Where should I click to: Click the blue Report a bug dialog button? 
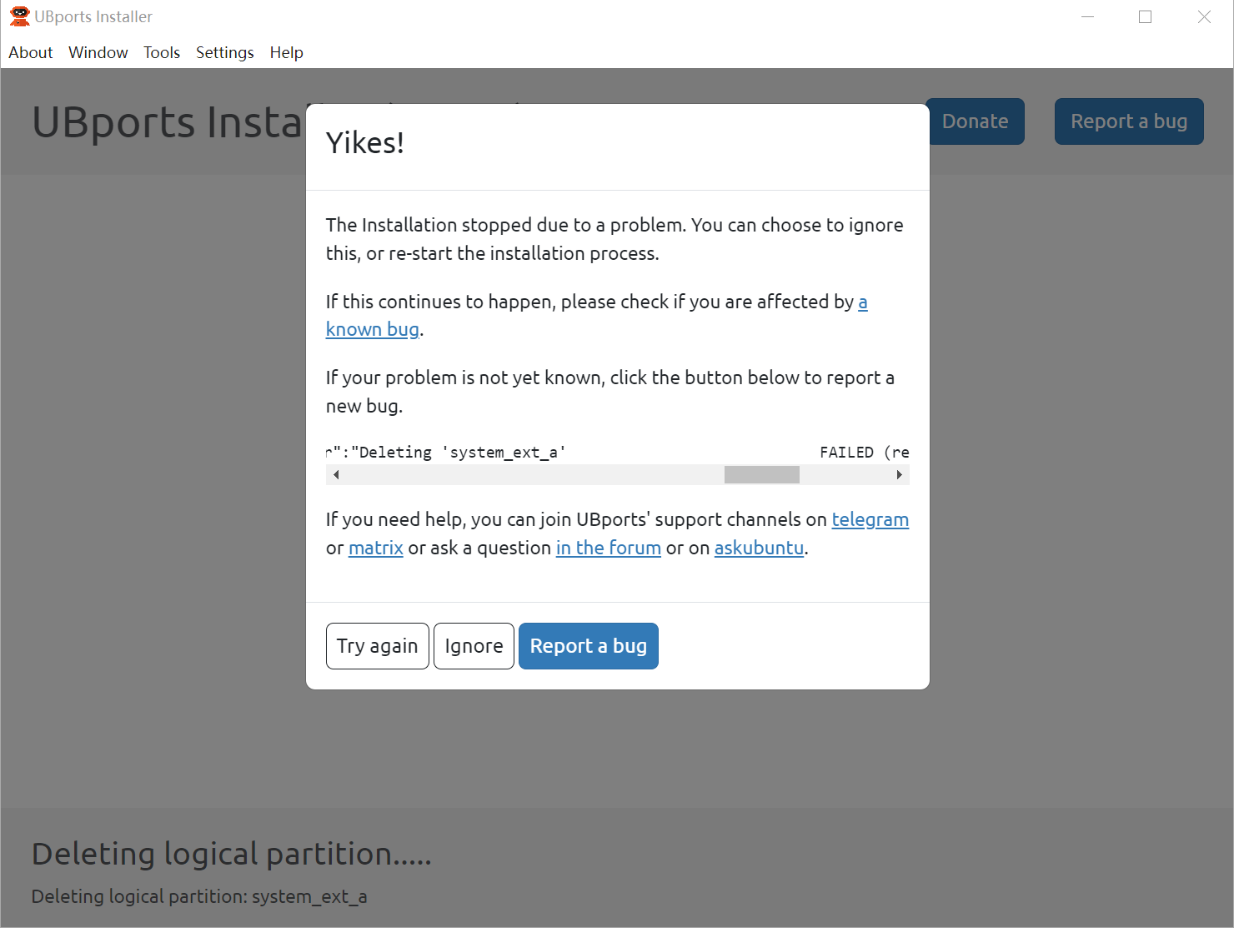coord(589,646)
